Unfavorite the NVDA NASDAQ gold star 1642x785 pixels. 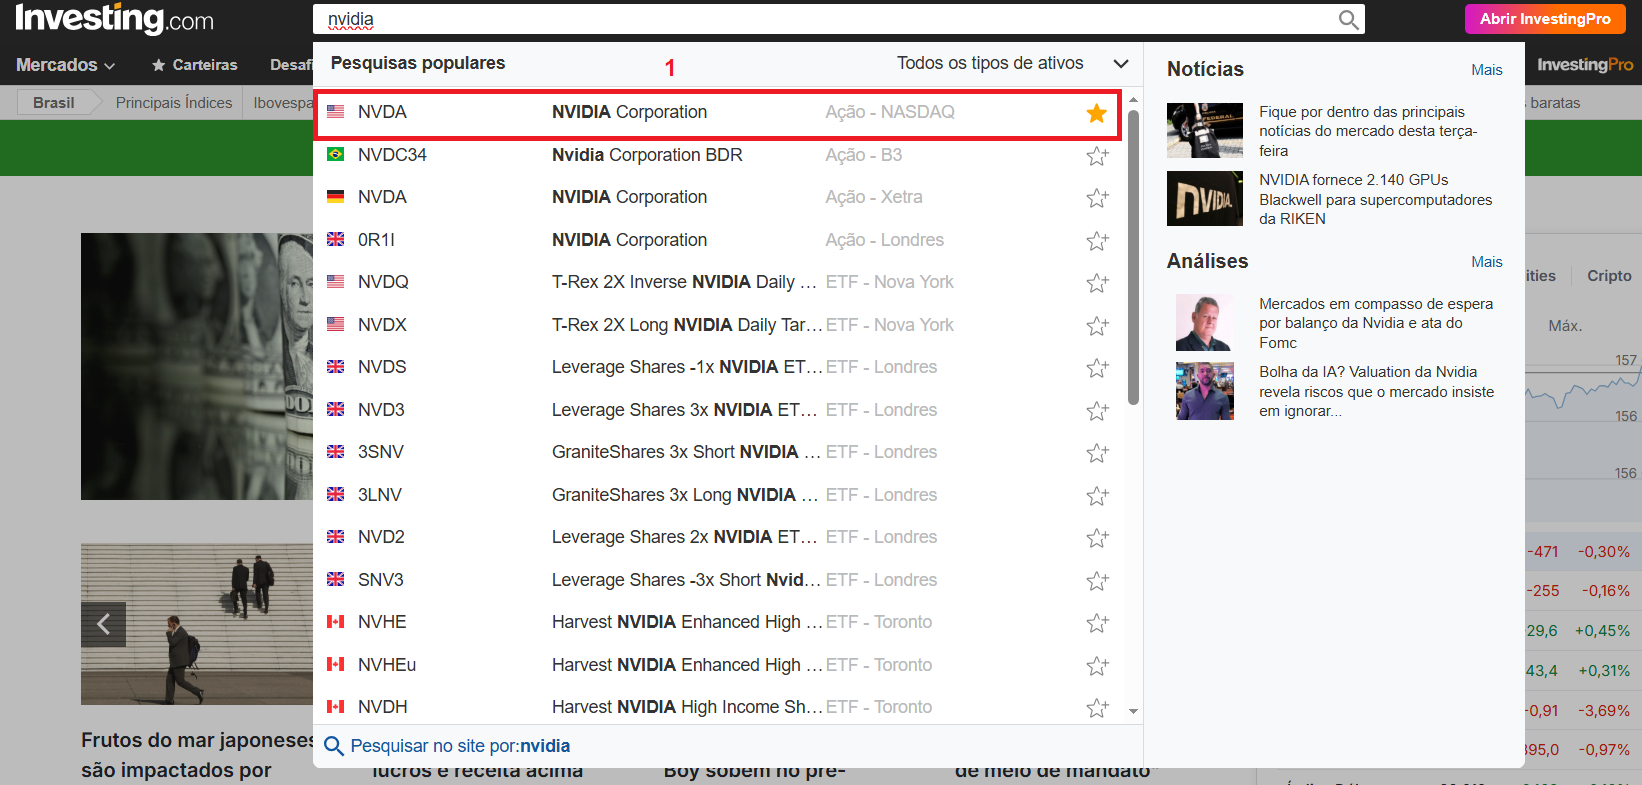click(x=1097, y=113)
